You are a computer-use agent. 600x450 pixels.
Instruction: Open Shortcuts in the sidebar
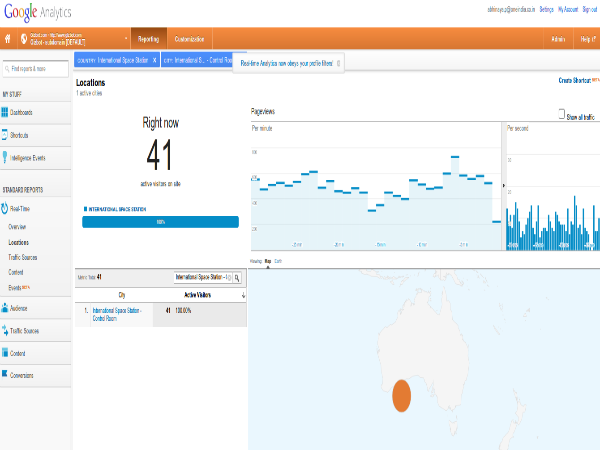tap(19, 135)
